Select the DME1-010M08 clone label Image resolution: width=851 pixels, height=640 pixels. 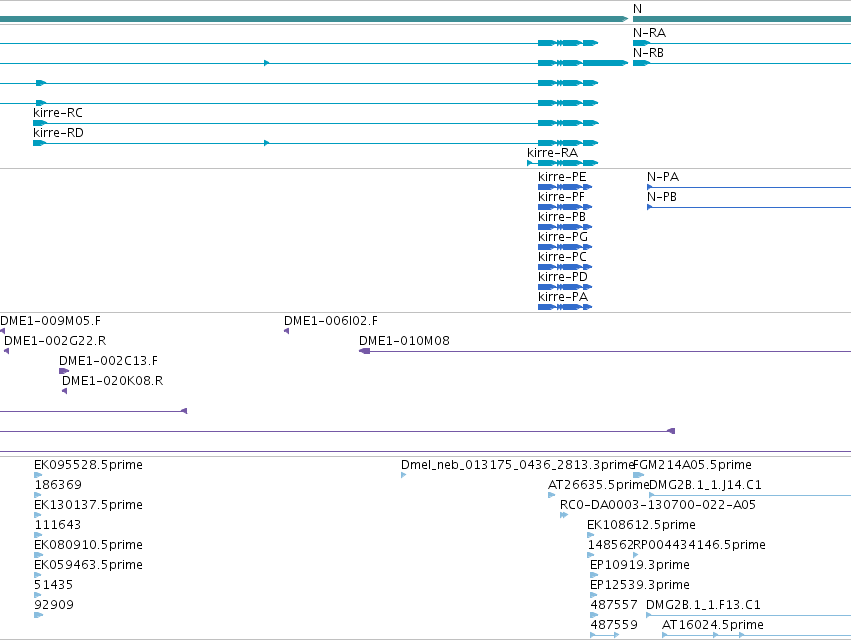[404, 341]
